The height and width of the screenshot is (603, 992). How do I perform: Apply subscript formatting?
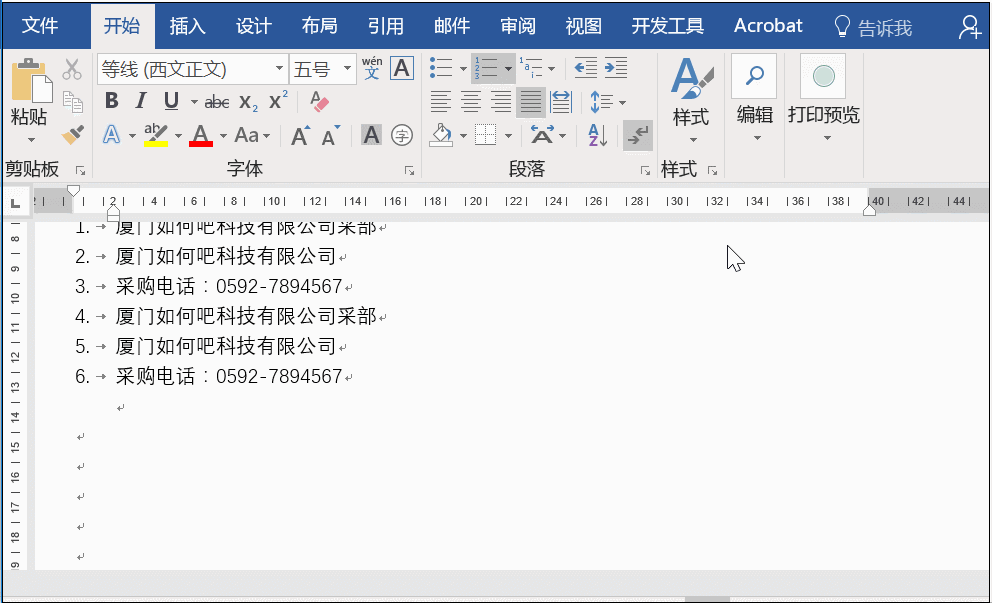tap(248, 102)
